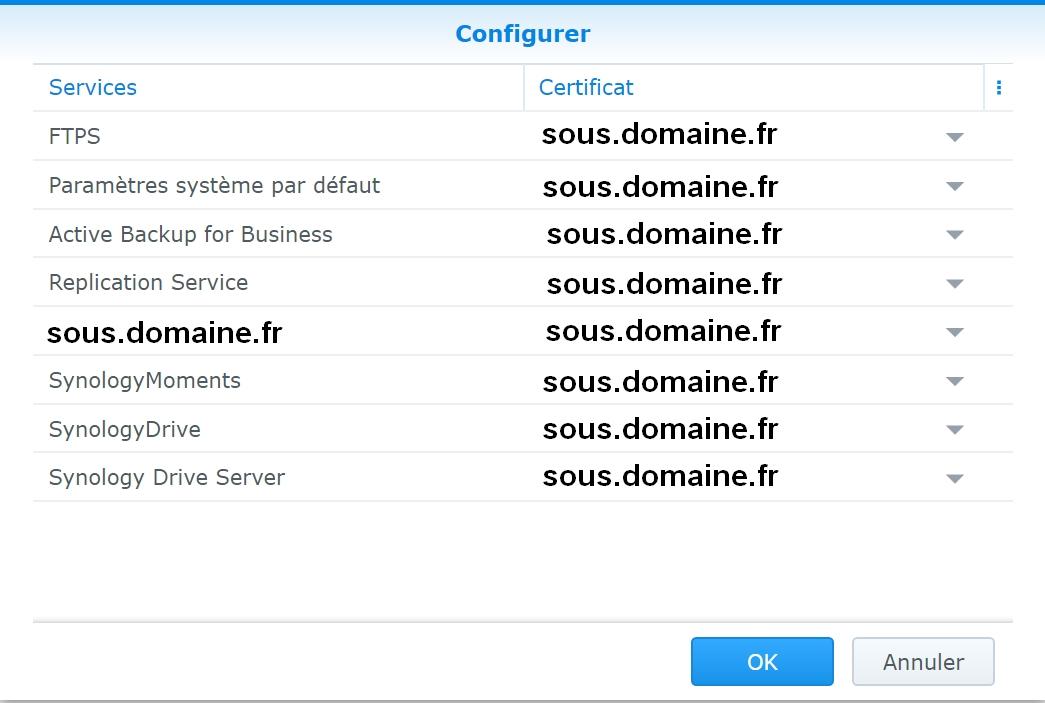This screenshot has height=703, width=1045.
Task: Click the OK button
Action: point(761,662)
